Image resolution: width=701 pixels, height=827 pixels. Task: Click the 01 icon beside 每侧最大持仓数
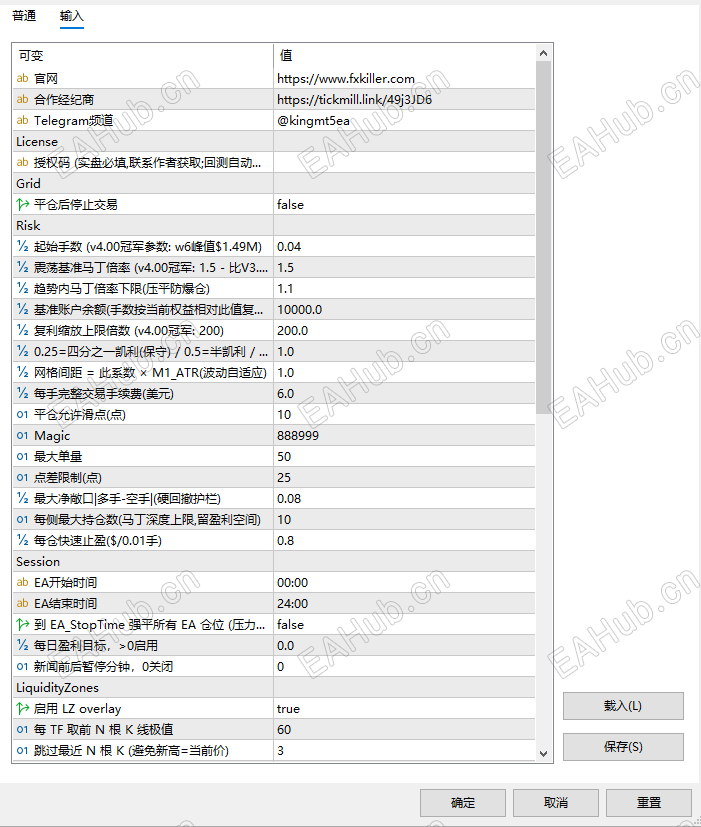pyautogui.click(x=22, y=520)
